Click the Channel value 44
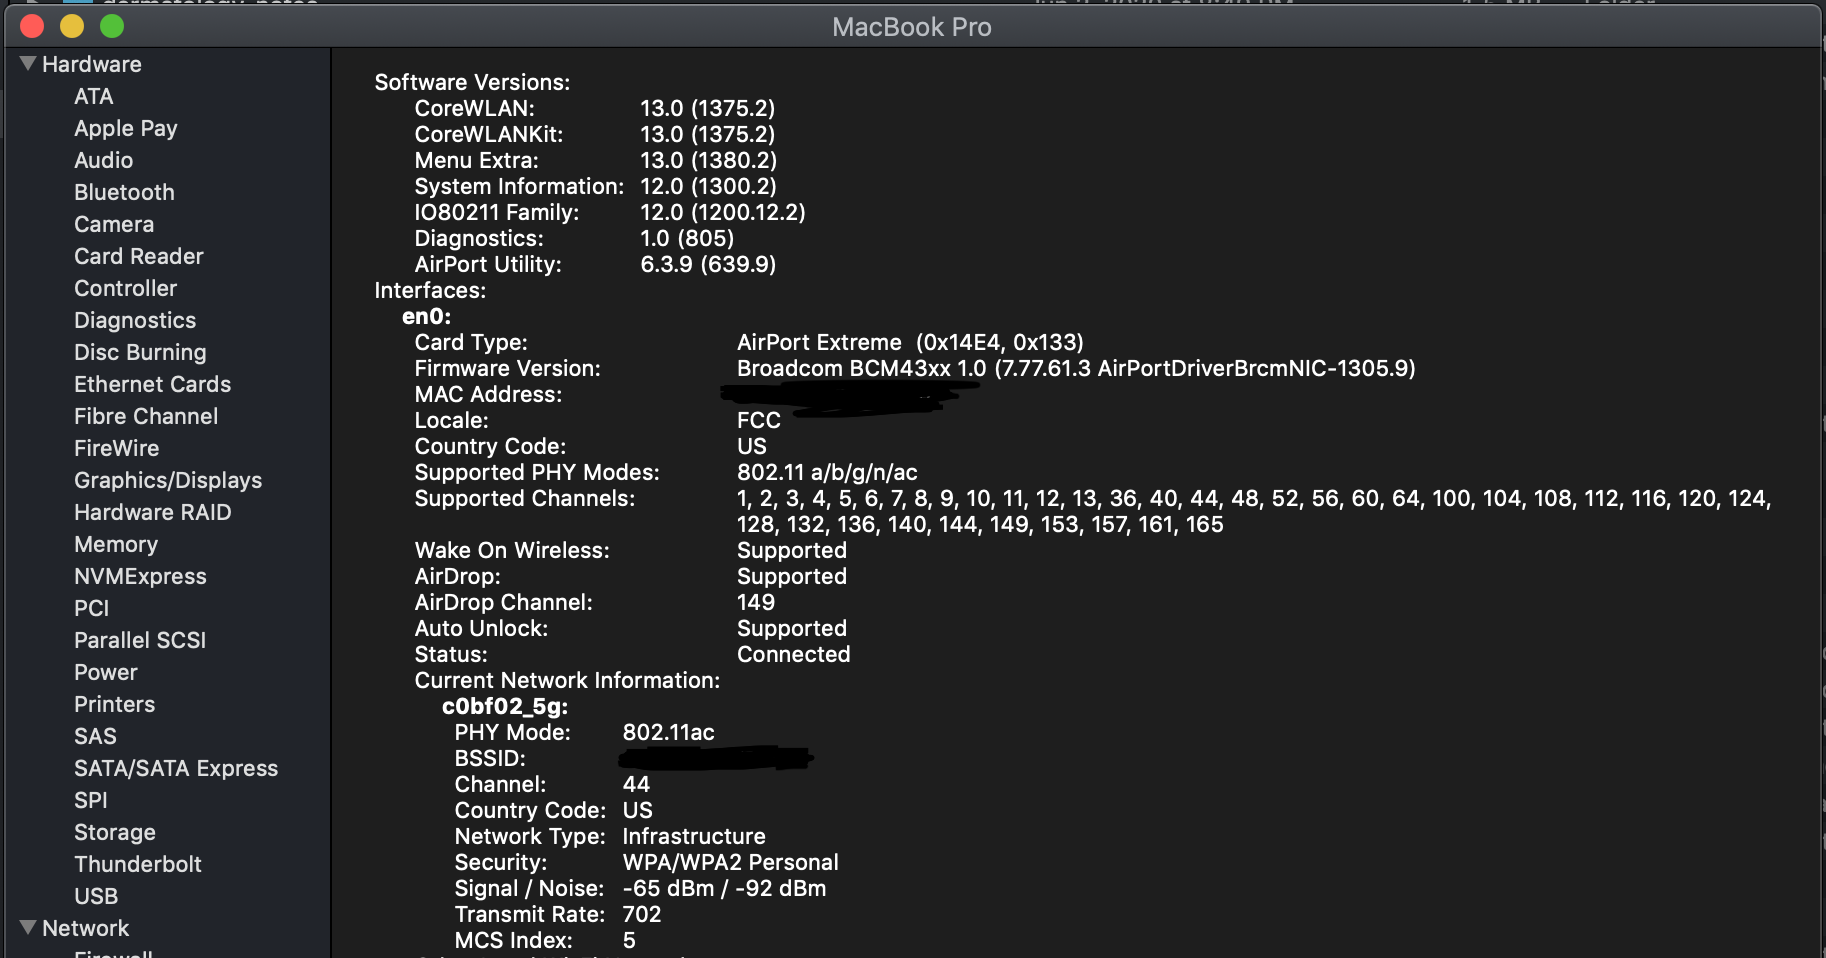The image size is (1826, 958). (x=636, y=784)
